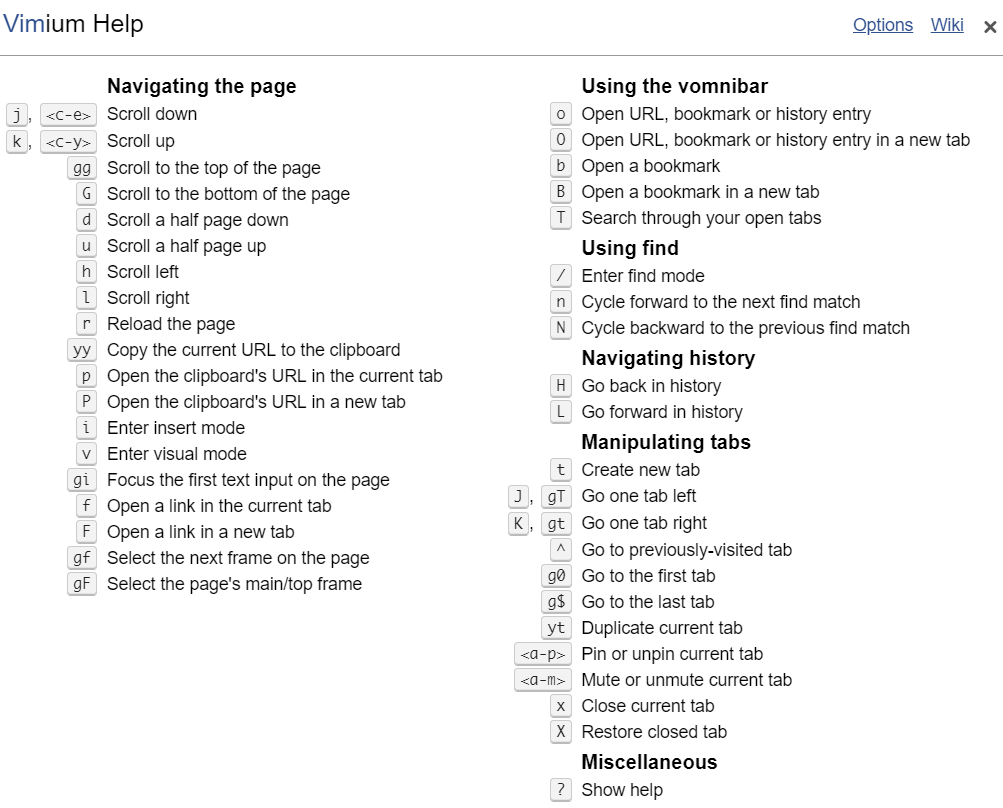Screen dimensions: 1003x808
Task: Click the 'T' search tabs key badge
Action: [561, 218]
